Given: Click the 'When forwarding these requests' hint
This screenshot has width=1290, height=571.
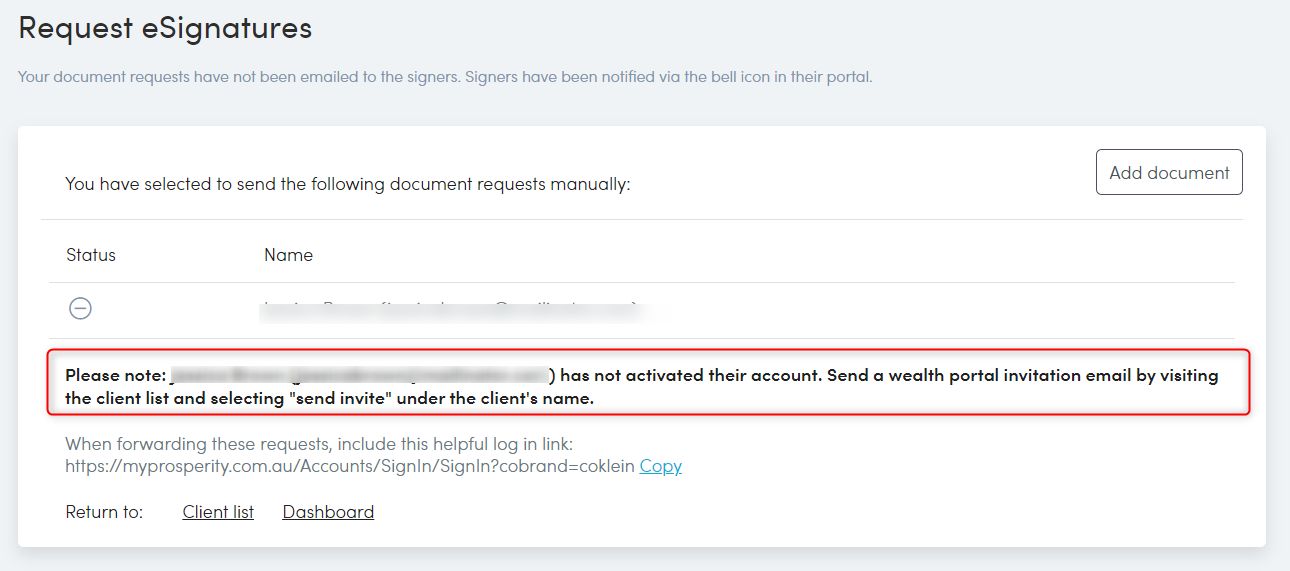Looking at the screenshot, I should pos(319,444).
